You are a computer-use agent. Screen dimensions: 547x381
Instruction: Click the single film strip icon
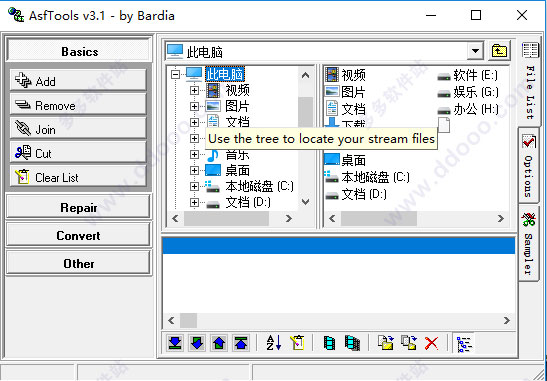coord(329,343)
